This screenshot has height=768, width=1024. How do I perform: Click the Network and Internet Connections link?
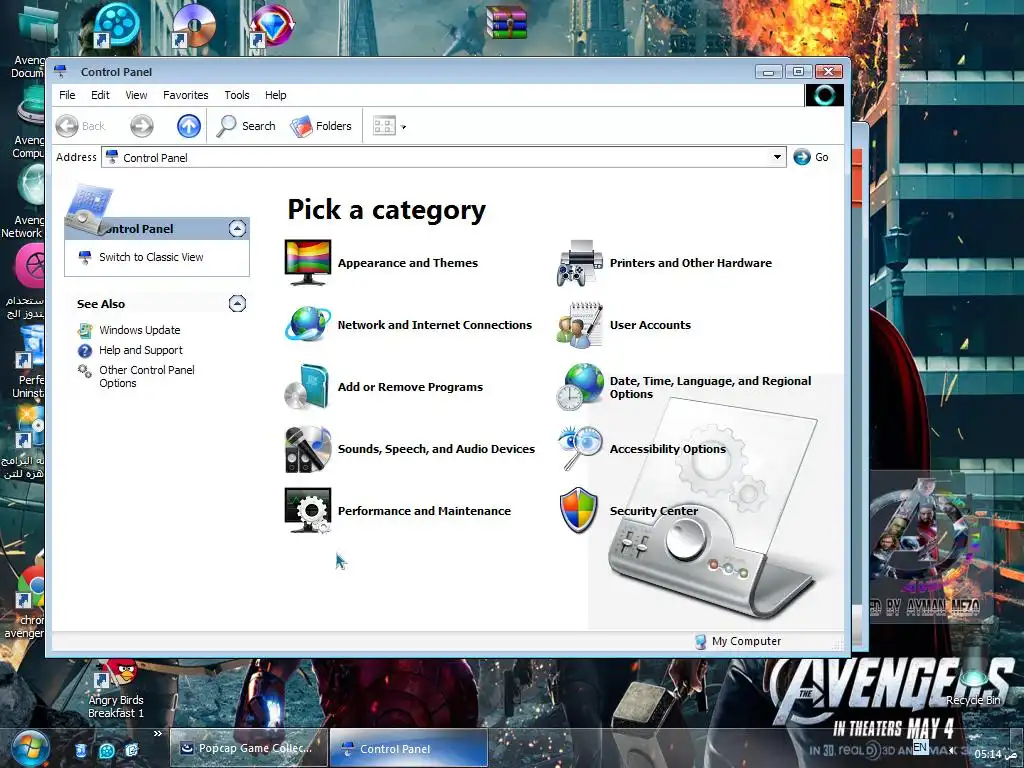click(x=434, y=325)
